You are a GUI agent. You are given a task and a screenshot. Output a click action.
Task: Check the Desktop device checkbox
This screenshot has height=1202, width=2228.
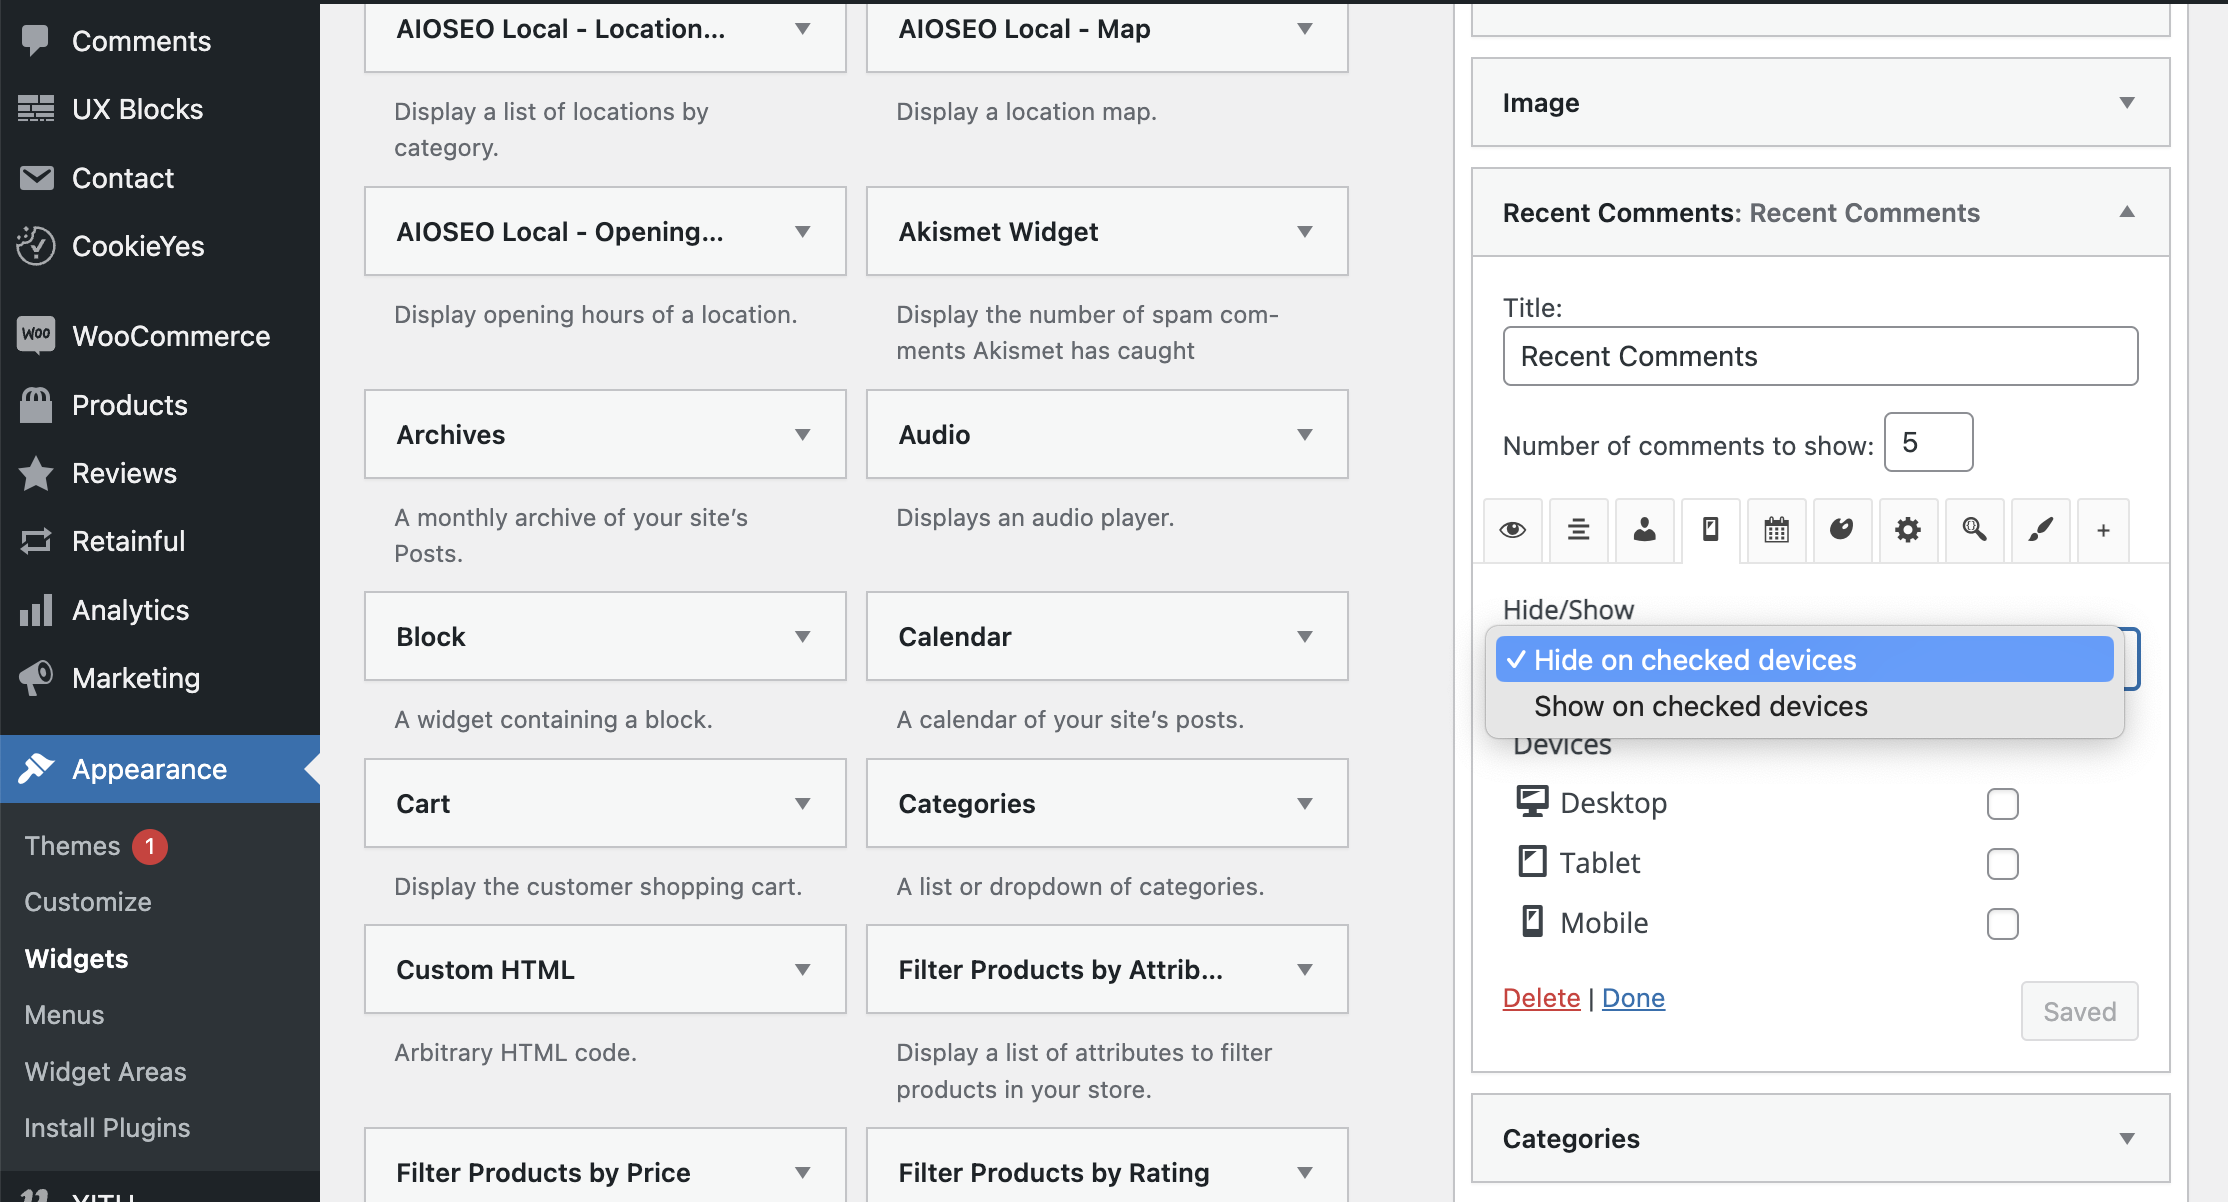point(2002,803)
